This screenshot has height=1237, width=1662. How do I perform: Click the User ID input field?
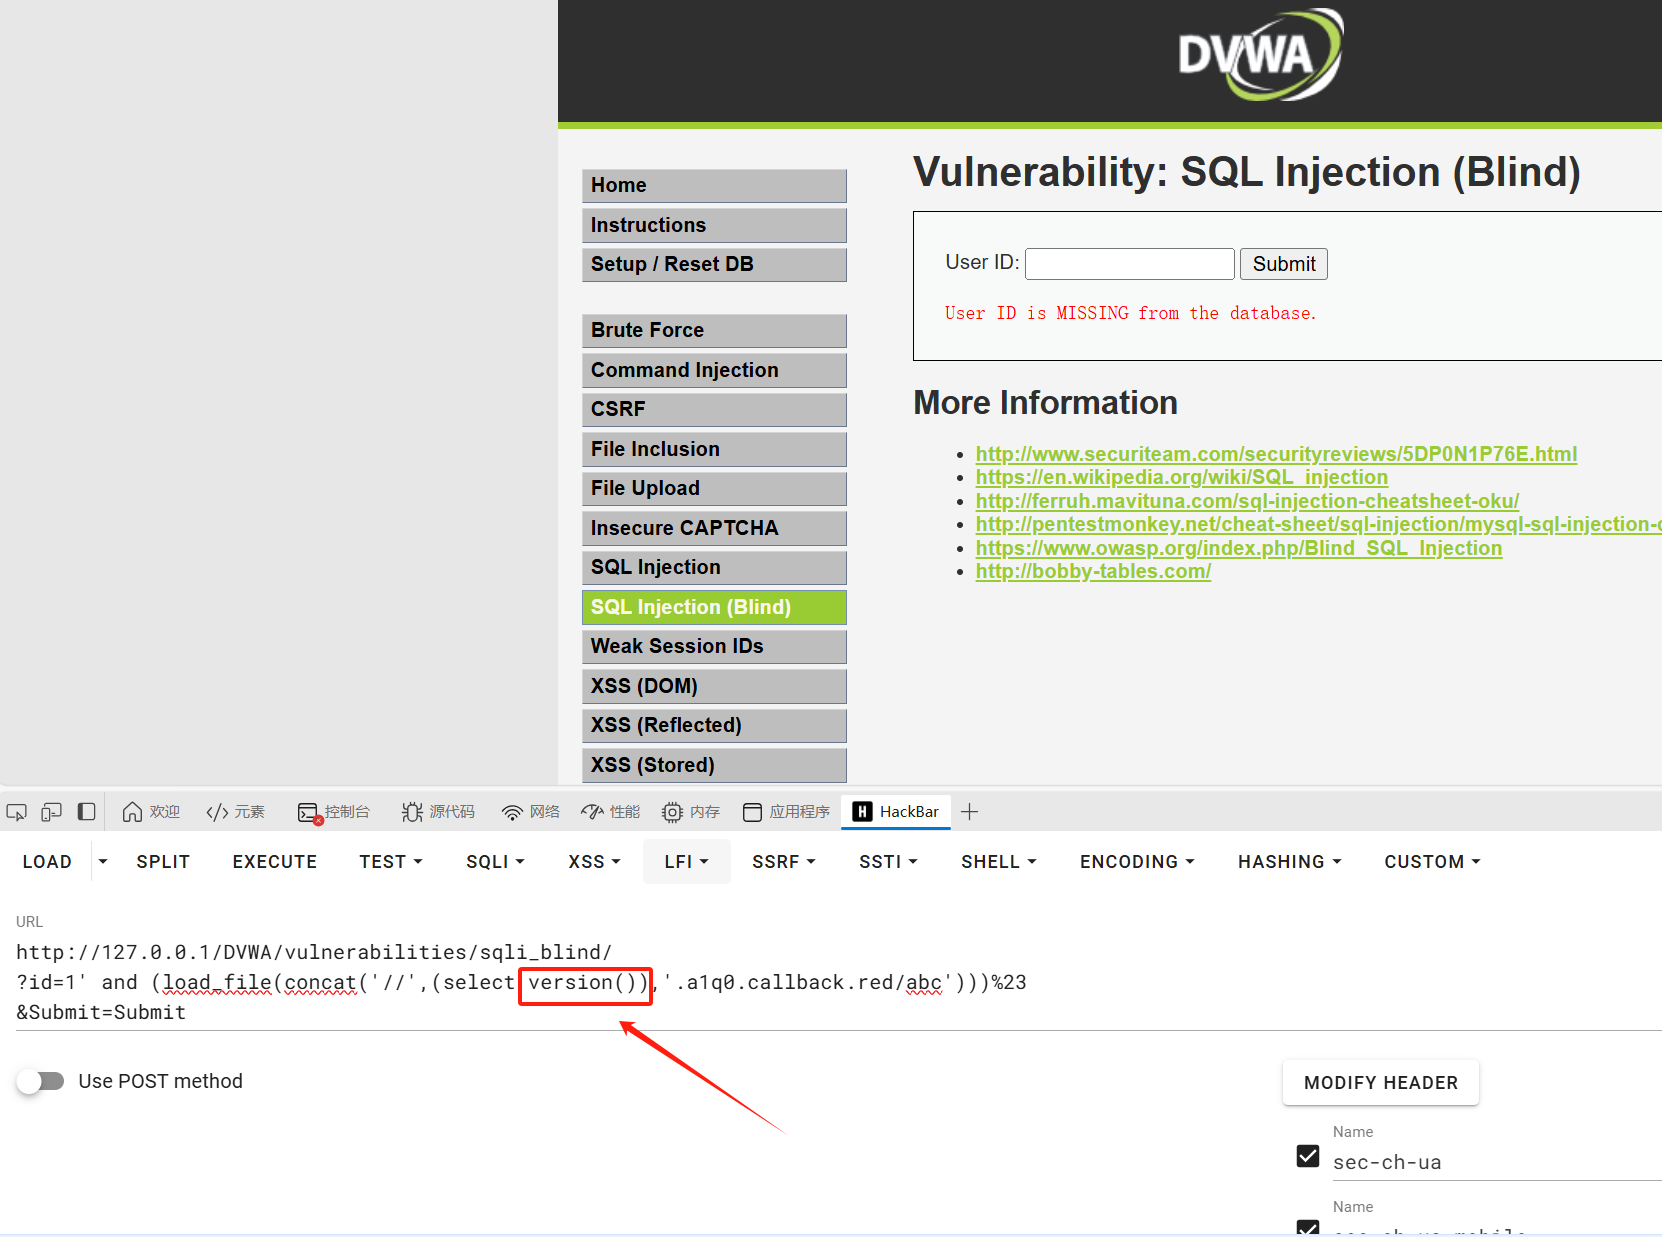pyautogui.click(x=1130, y=264)
